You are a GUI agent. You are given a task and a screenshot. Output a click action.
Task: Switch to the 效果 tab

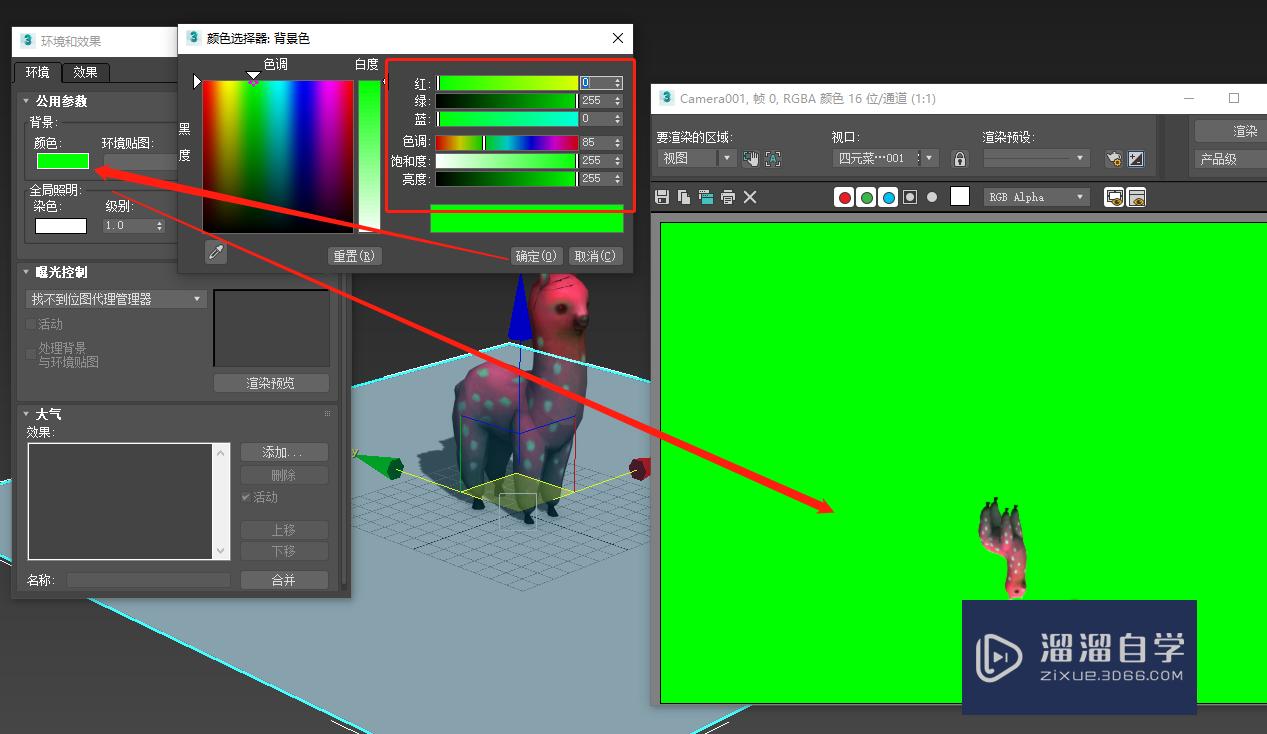tap(86, 72)
